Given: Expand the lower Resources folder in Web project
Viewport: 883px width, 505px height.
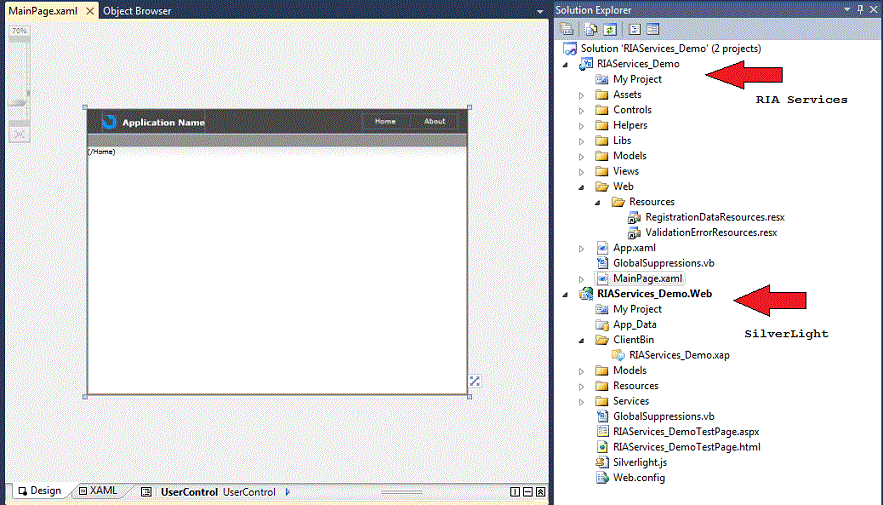Looking at the screenshot, I should [581, 387].
